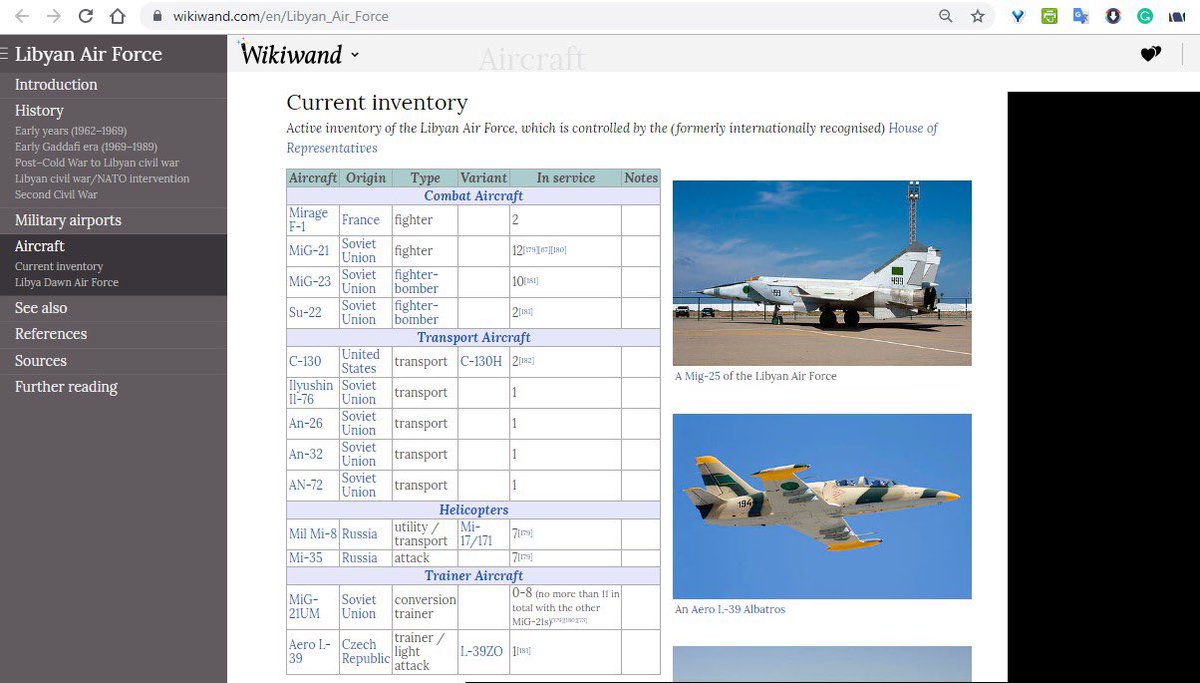
Task: Open the Su-22 aircraft link
Action: pos(306,313)
